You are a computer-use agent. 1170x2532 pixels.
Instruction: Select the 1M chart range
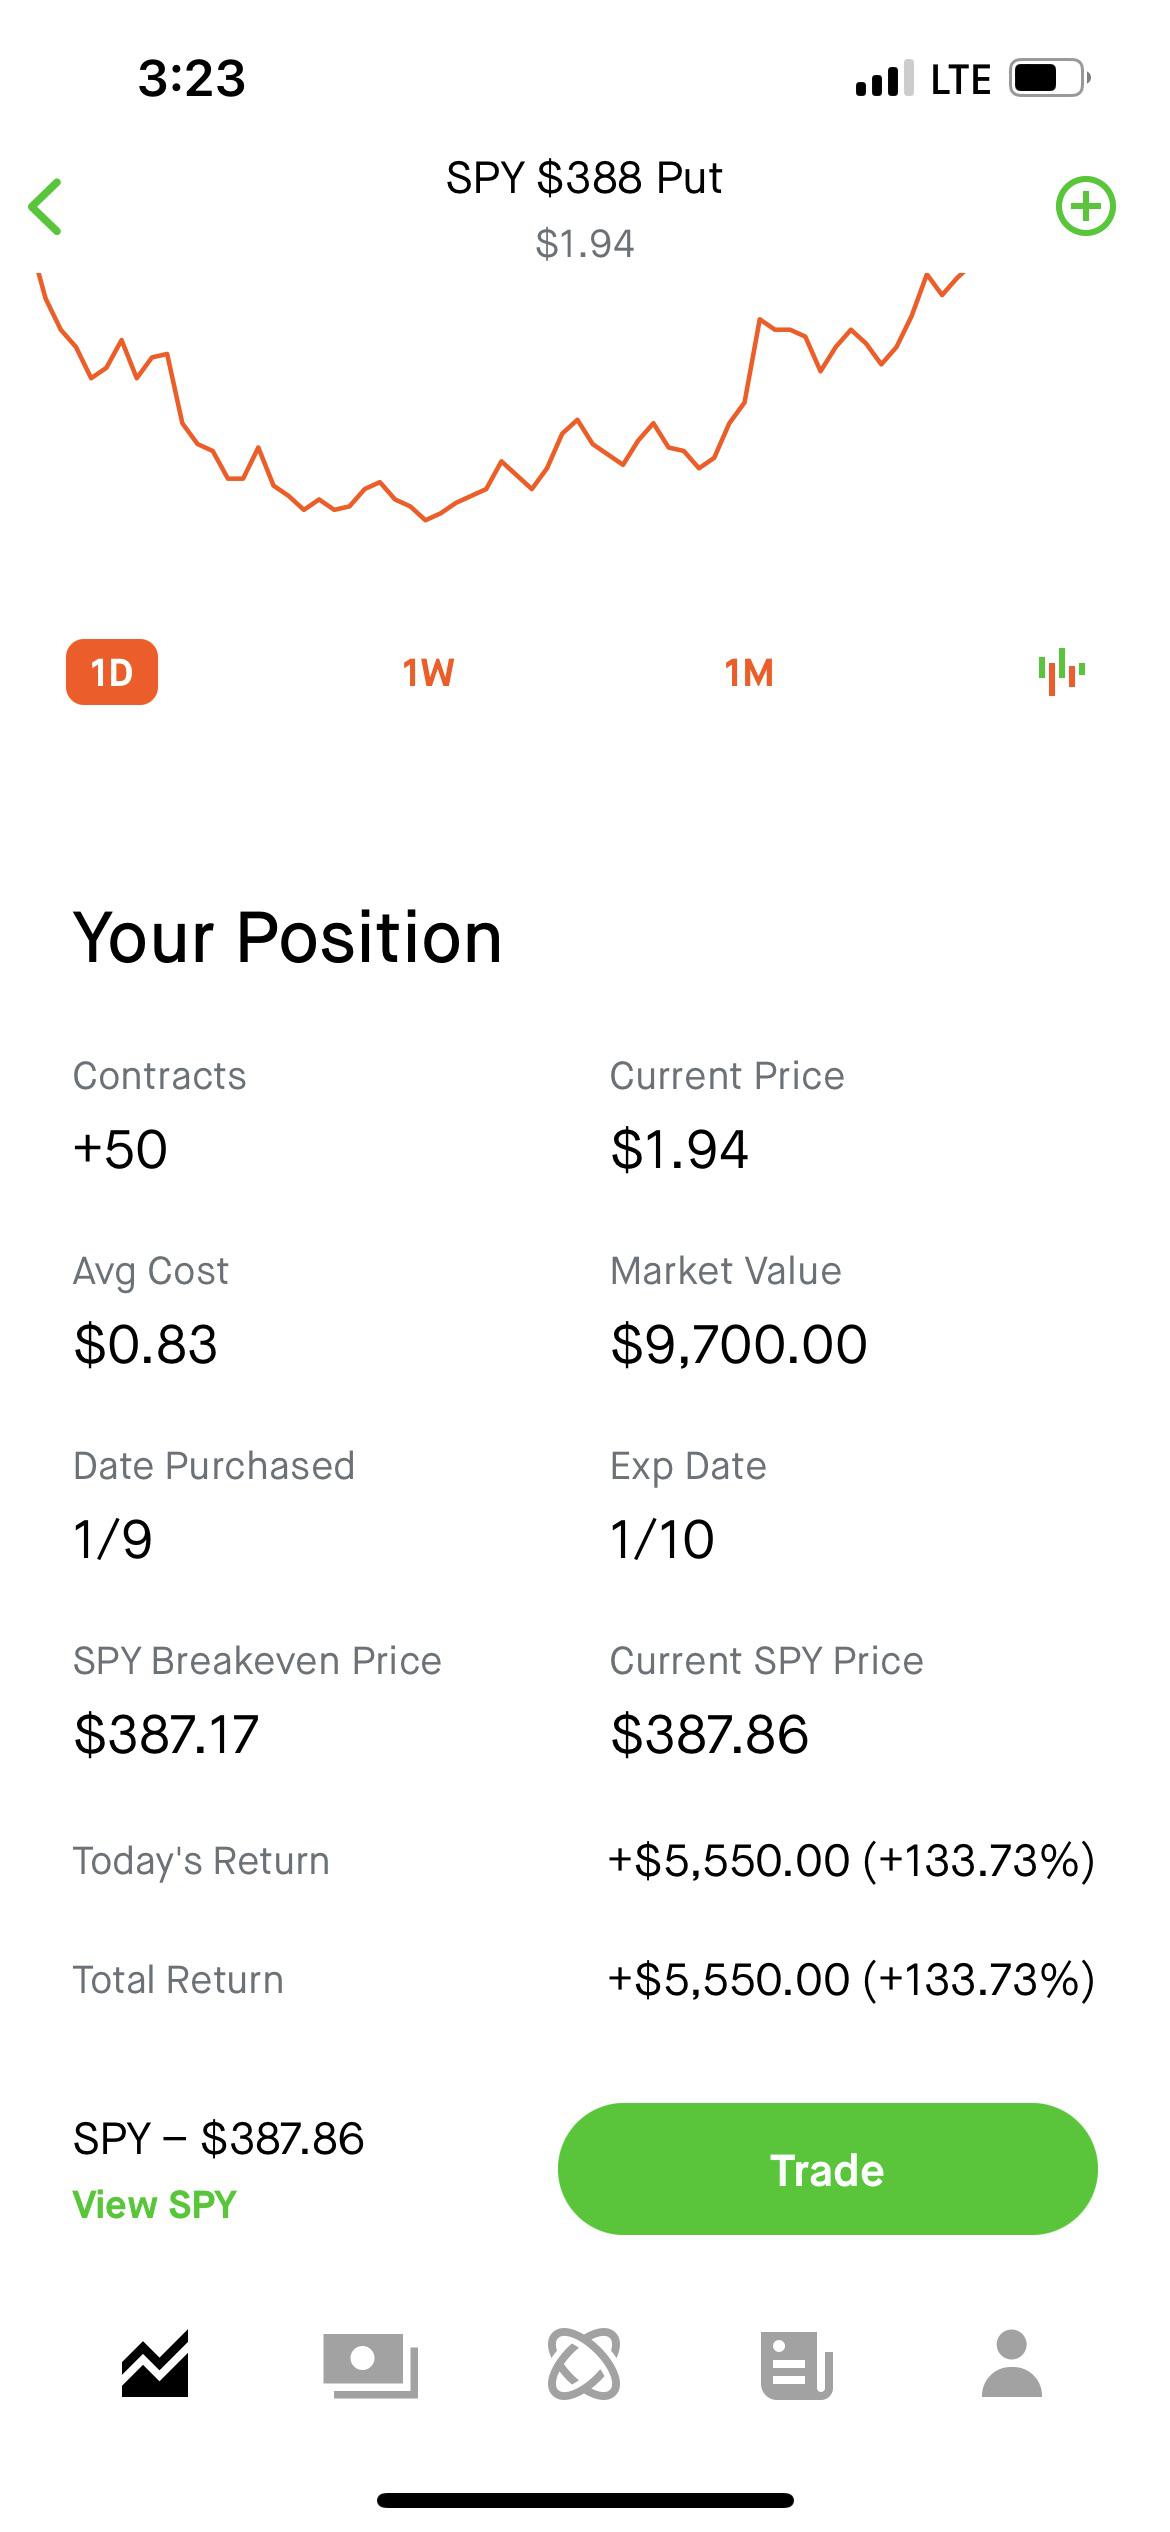pyautogui.click(x=749, y=673)
